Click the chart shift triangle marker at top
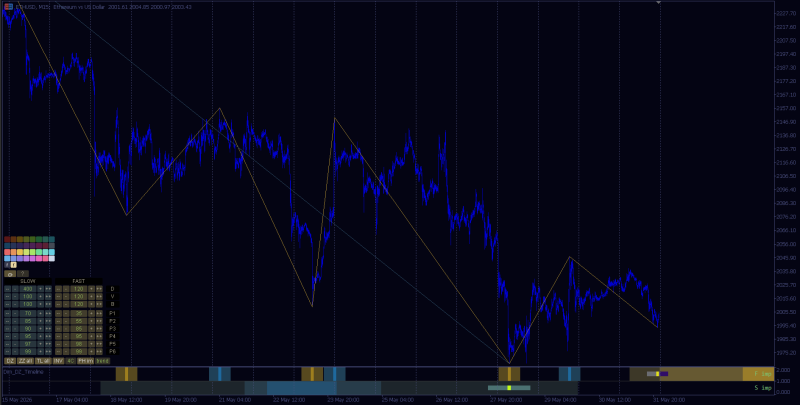The width and height of the screenshot is (800, 405). pyautogui.click(x=659, y=3)
